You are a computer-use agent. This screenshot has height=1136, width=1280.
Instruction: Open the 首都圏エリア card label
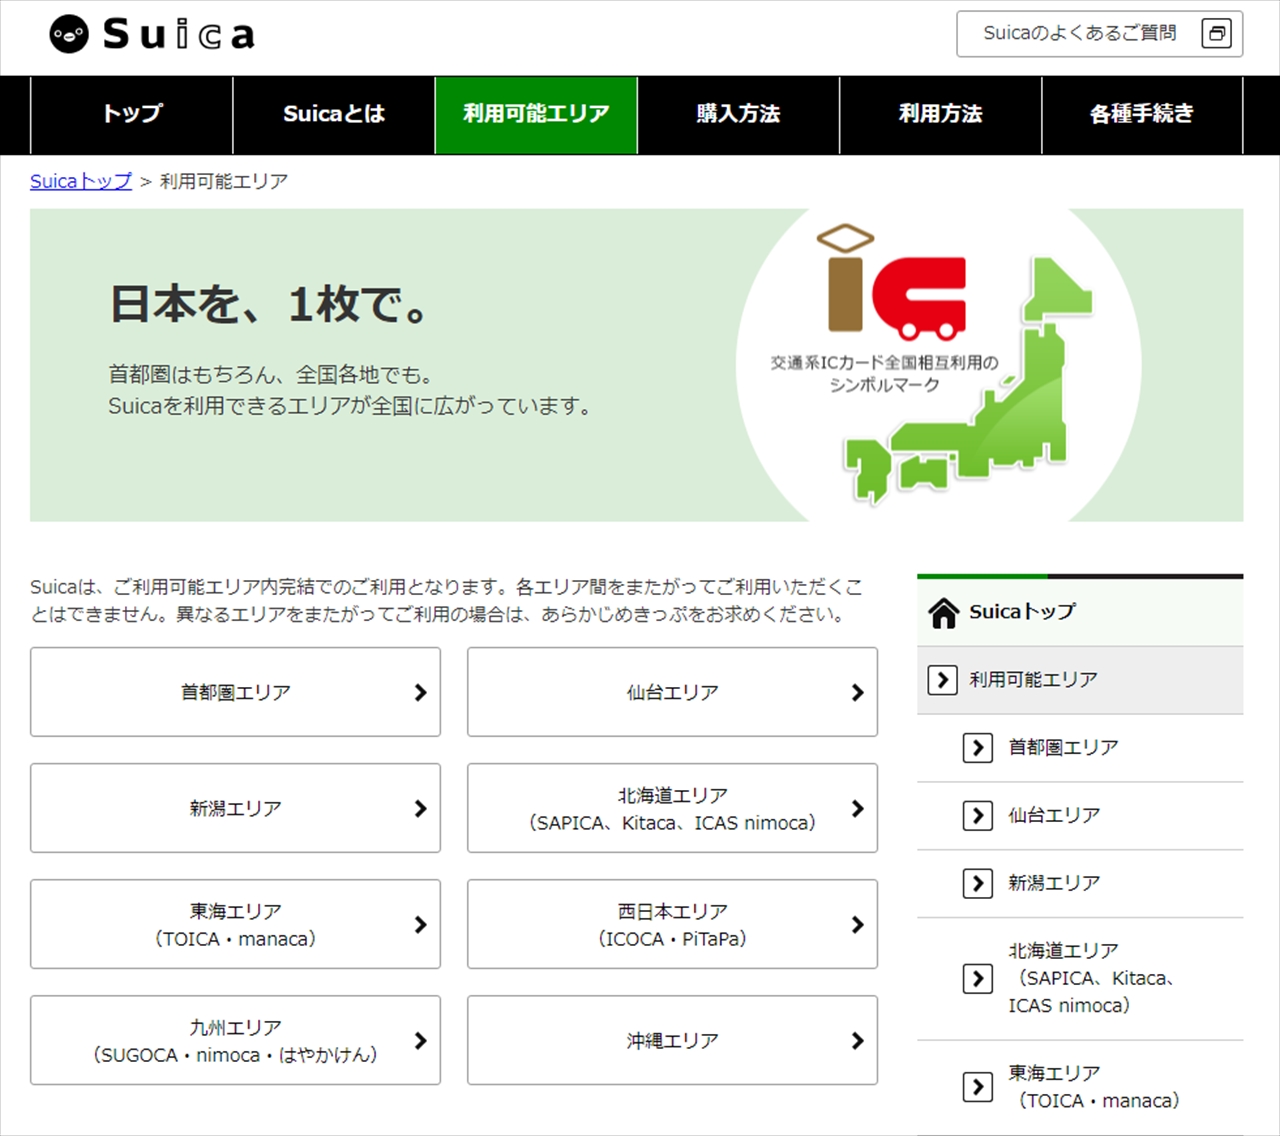pos(235,692)
